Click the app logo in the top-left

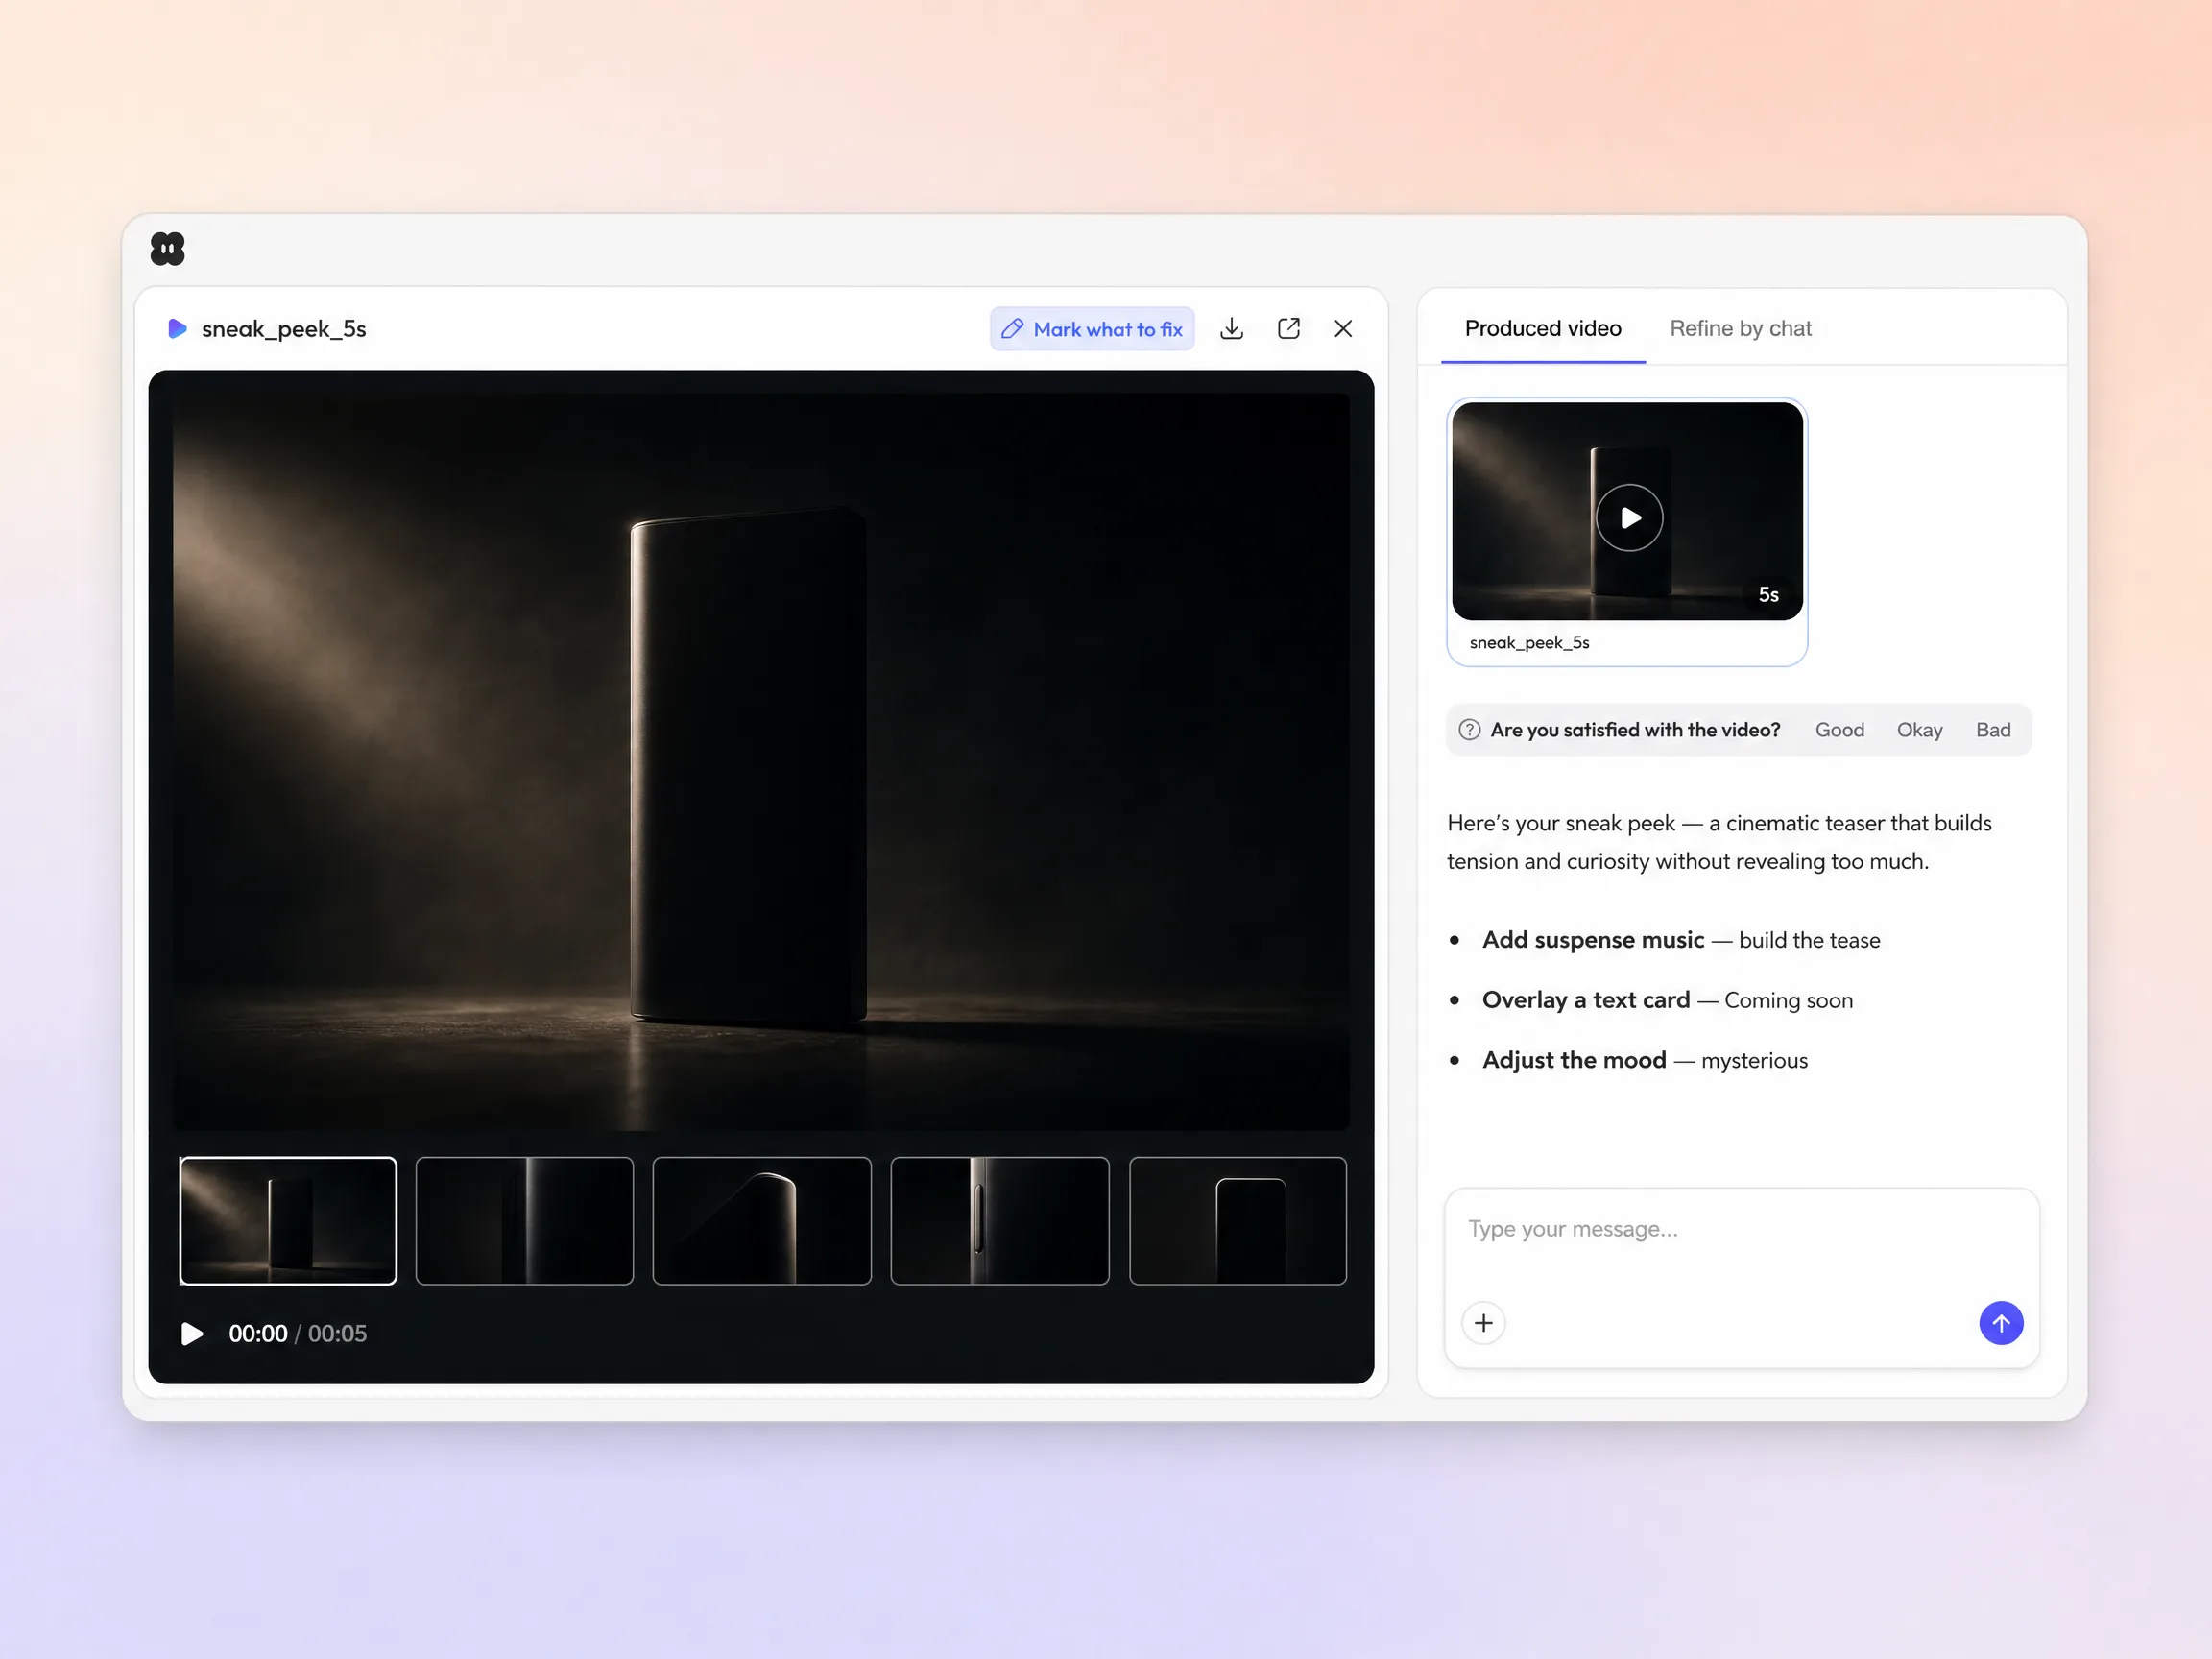[168, 248]
